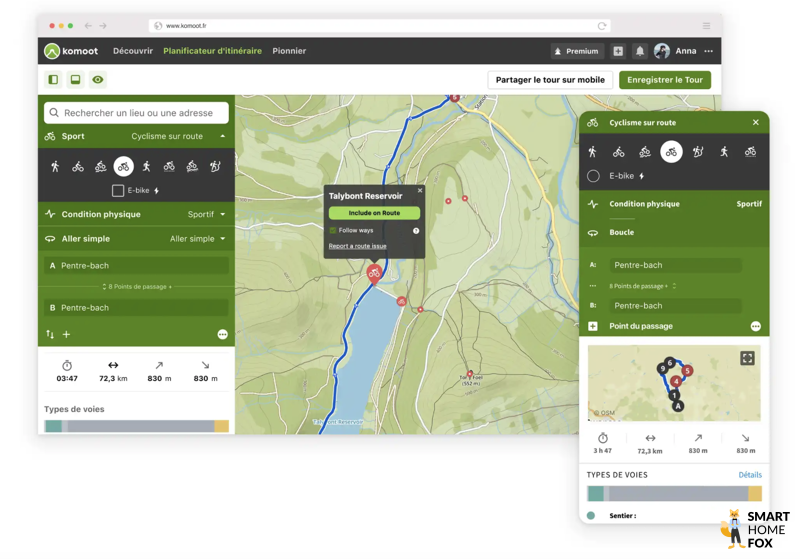Viewport: 800px width, 559px height.
Task: Select hiking icon in the mobile panel
Action: point(592,151)
